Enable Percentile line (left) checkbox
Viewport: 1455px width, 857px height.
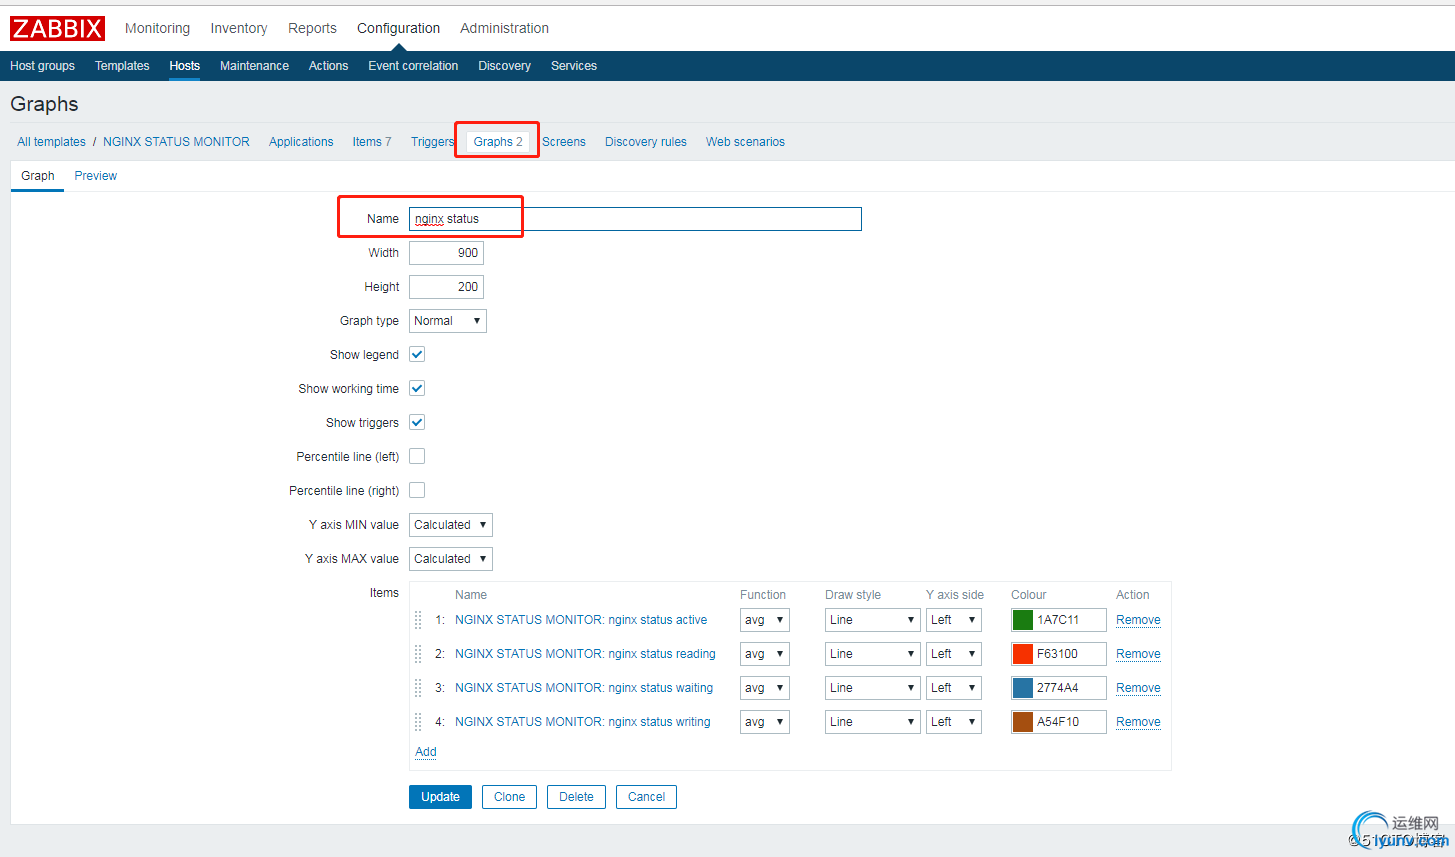[417, 456]
